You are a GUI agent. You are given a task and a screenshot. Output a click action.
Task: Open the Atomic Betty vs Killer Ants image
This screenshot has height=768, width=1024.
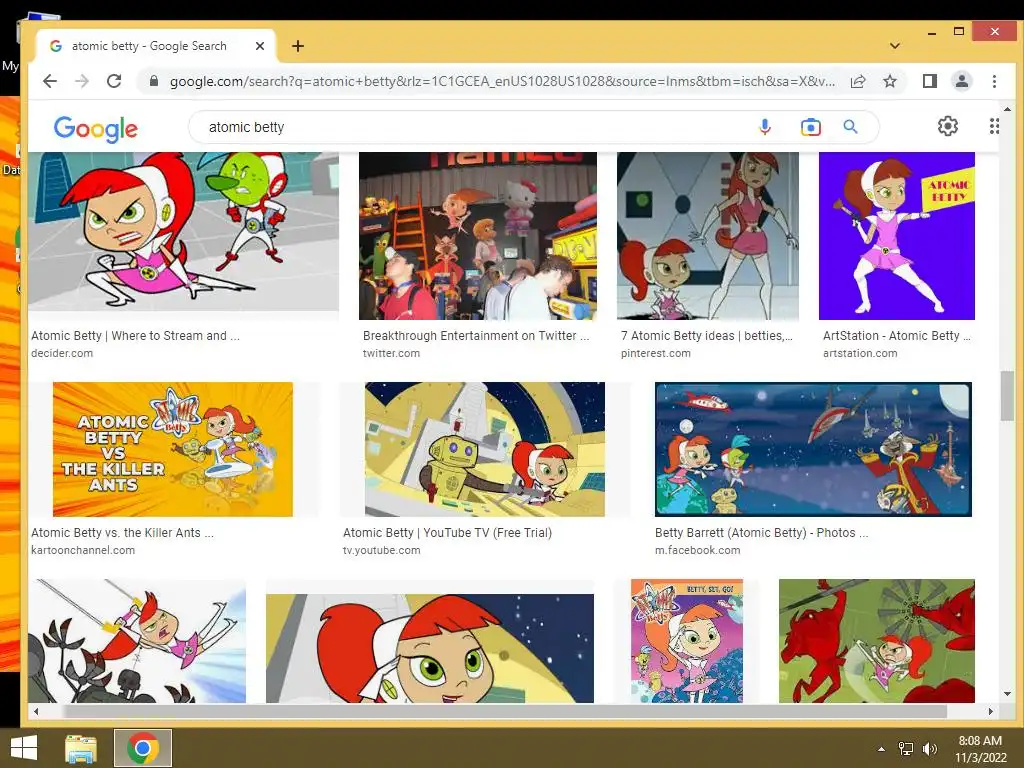(x=173, y=449)
